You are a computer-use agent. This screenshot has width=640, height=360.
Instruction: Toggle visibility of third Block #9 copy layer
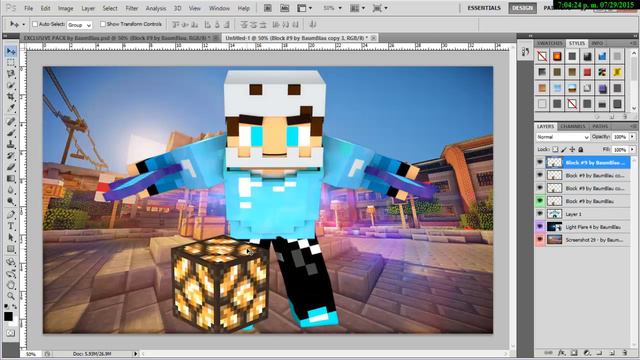point(540,188)
